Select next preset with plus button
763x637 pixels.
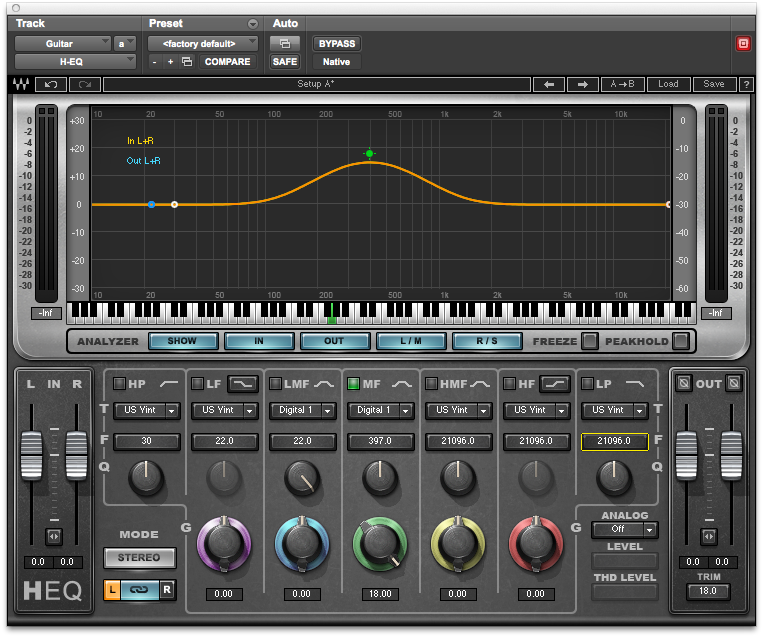(x=170, y=62)
